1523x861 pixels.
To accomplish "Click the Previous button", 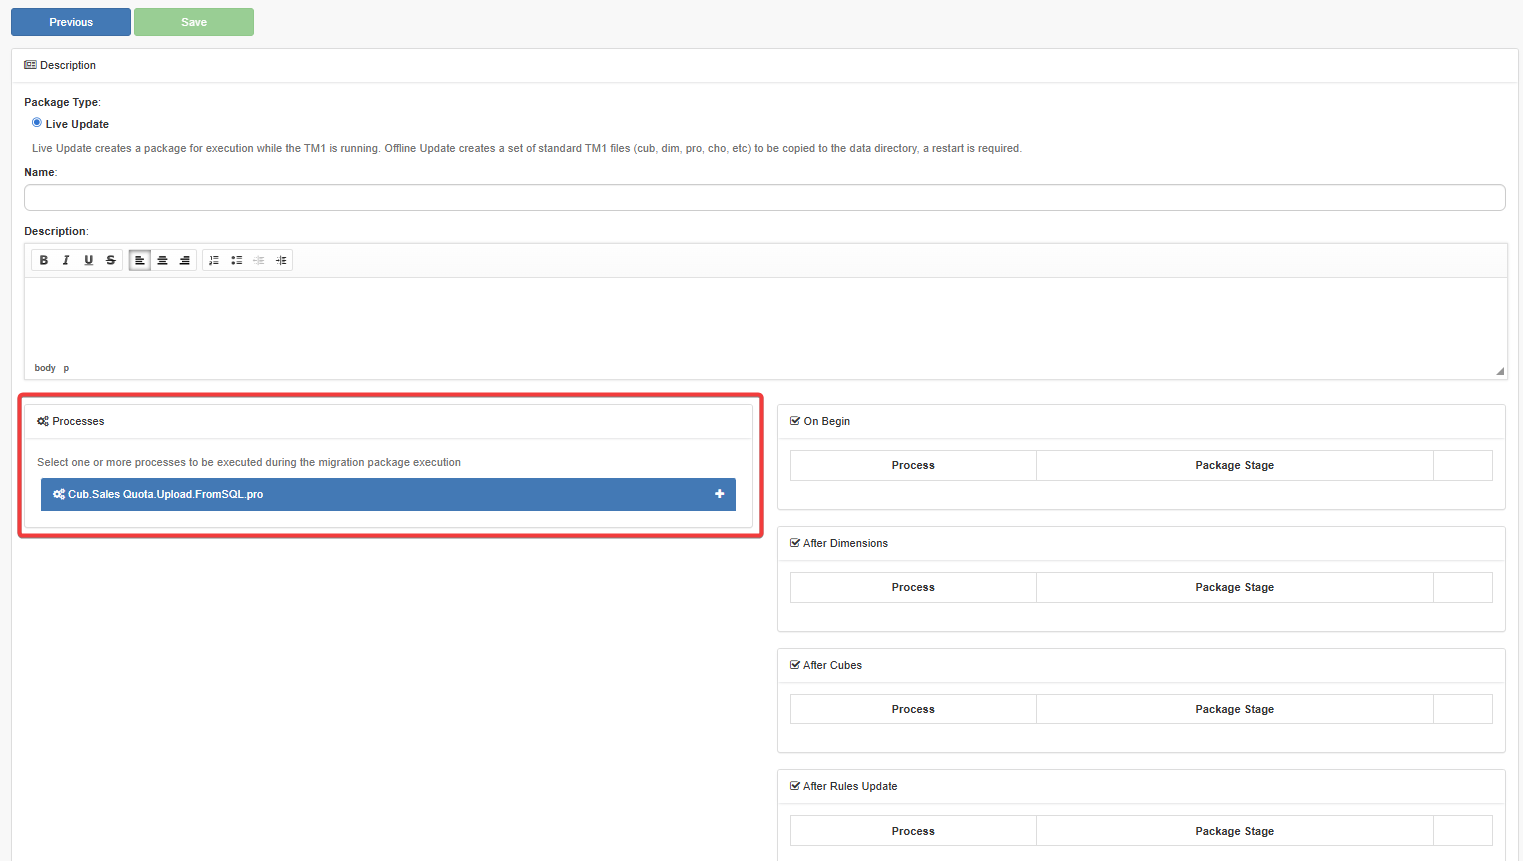I will [x=71, y=22].
